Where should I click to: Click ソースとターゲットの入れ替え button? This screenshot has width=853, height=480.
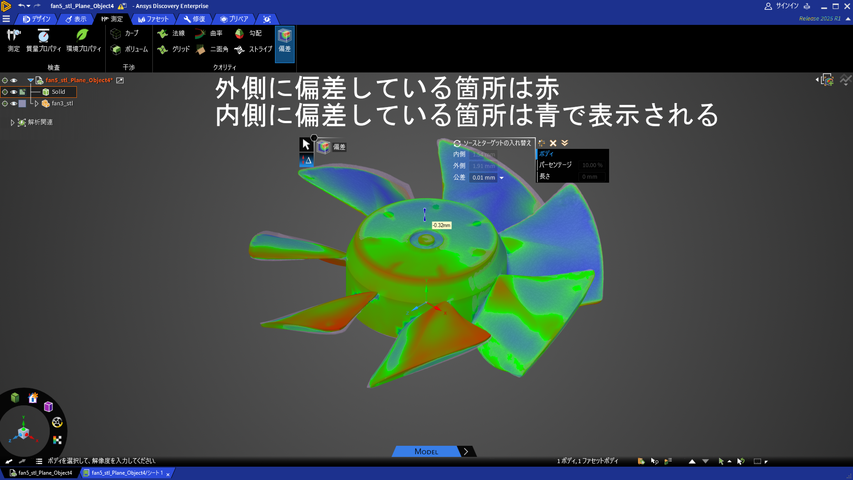click(x=492, y=143)
